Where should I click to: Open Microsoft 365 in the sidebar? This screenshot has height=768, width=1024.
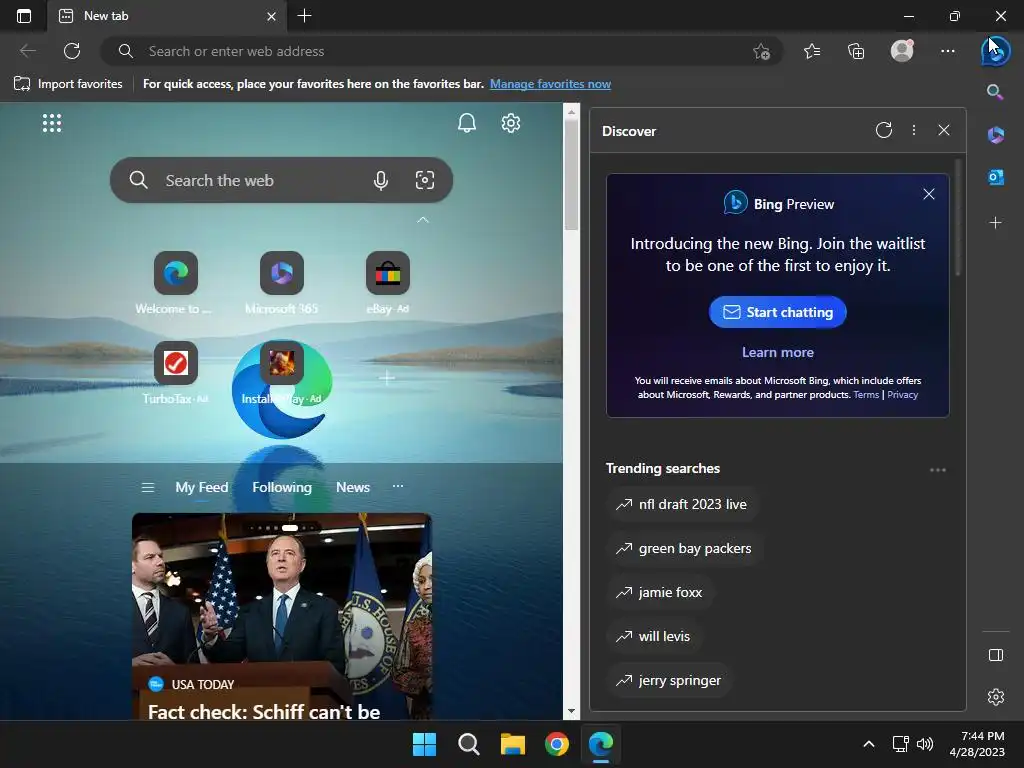pos(995,135)
